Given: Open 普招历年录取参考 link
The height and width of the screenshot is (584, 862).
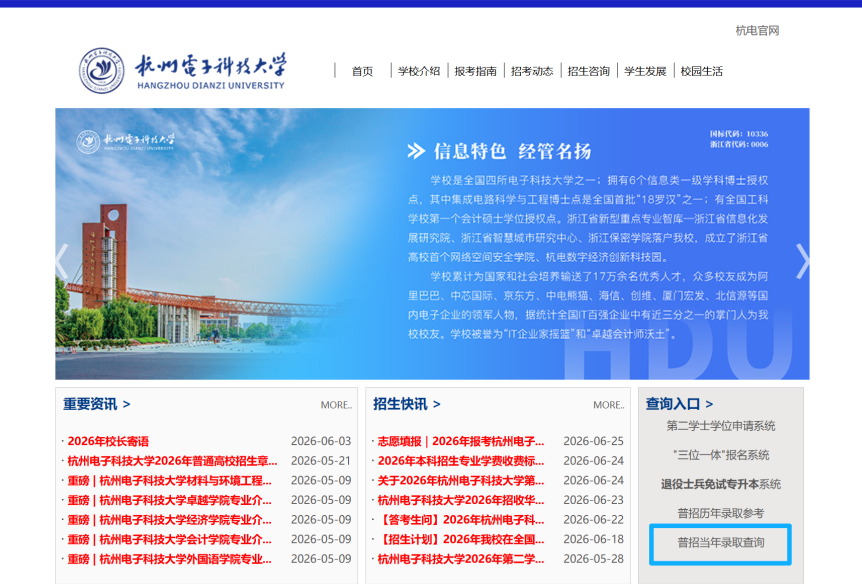Looking at the screenshot, I should 721,513.
